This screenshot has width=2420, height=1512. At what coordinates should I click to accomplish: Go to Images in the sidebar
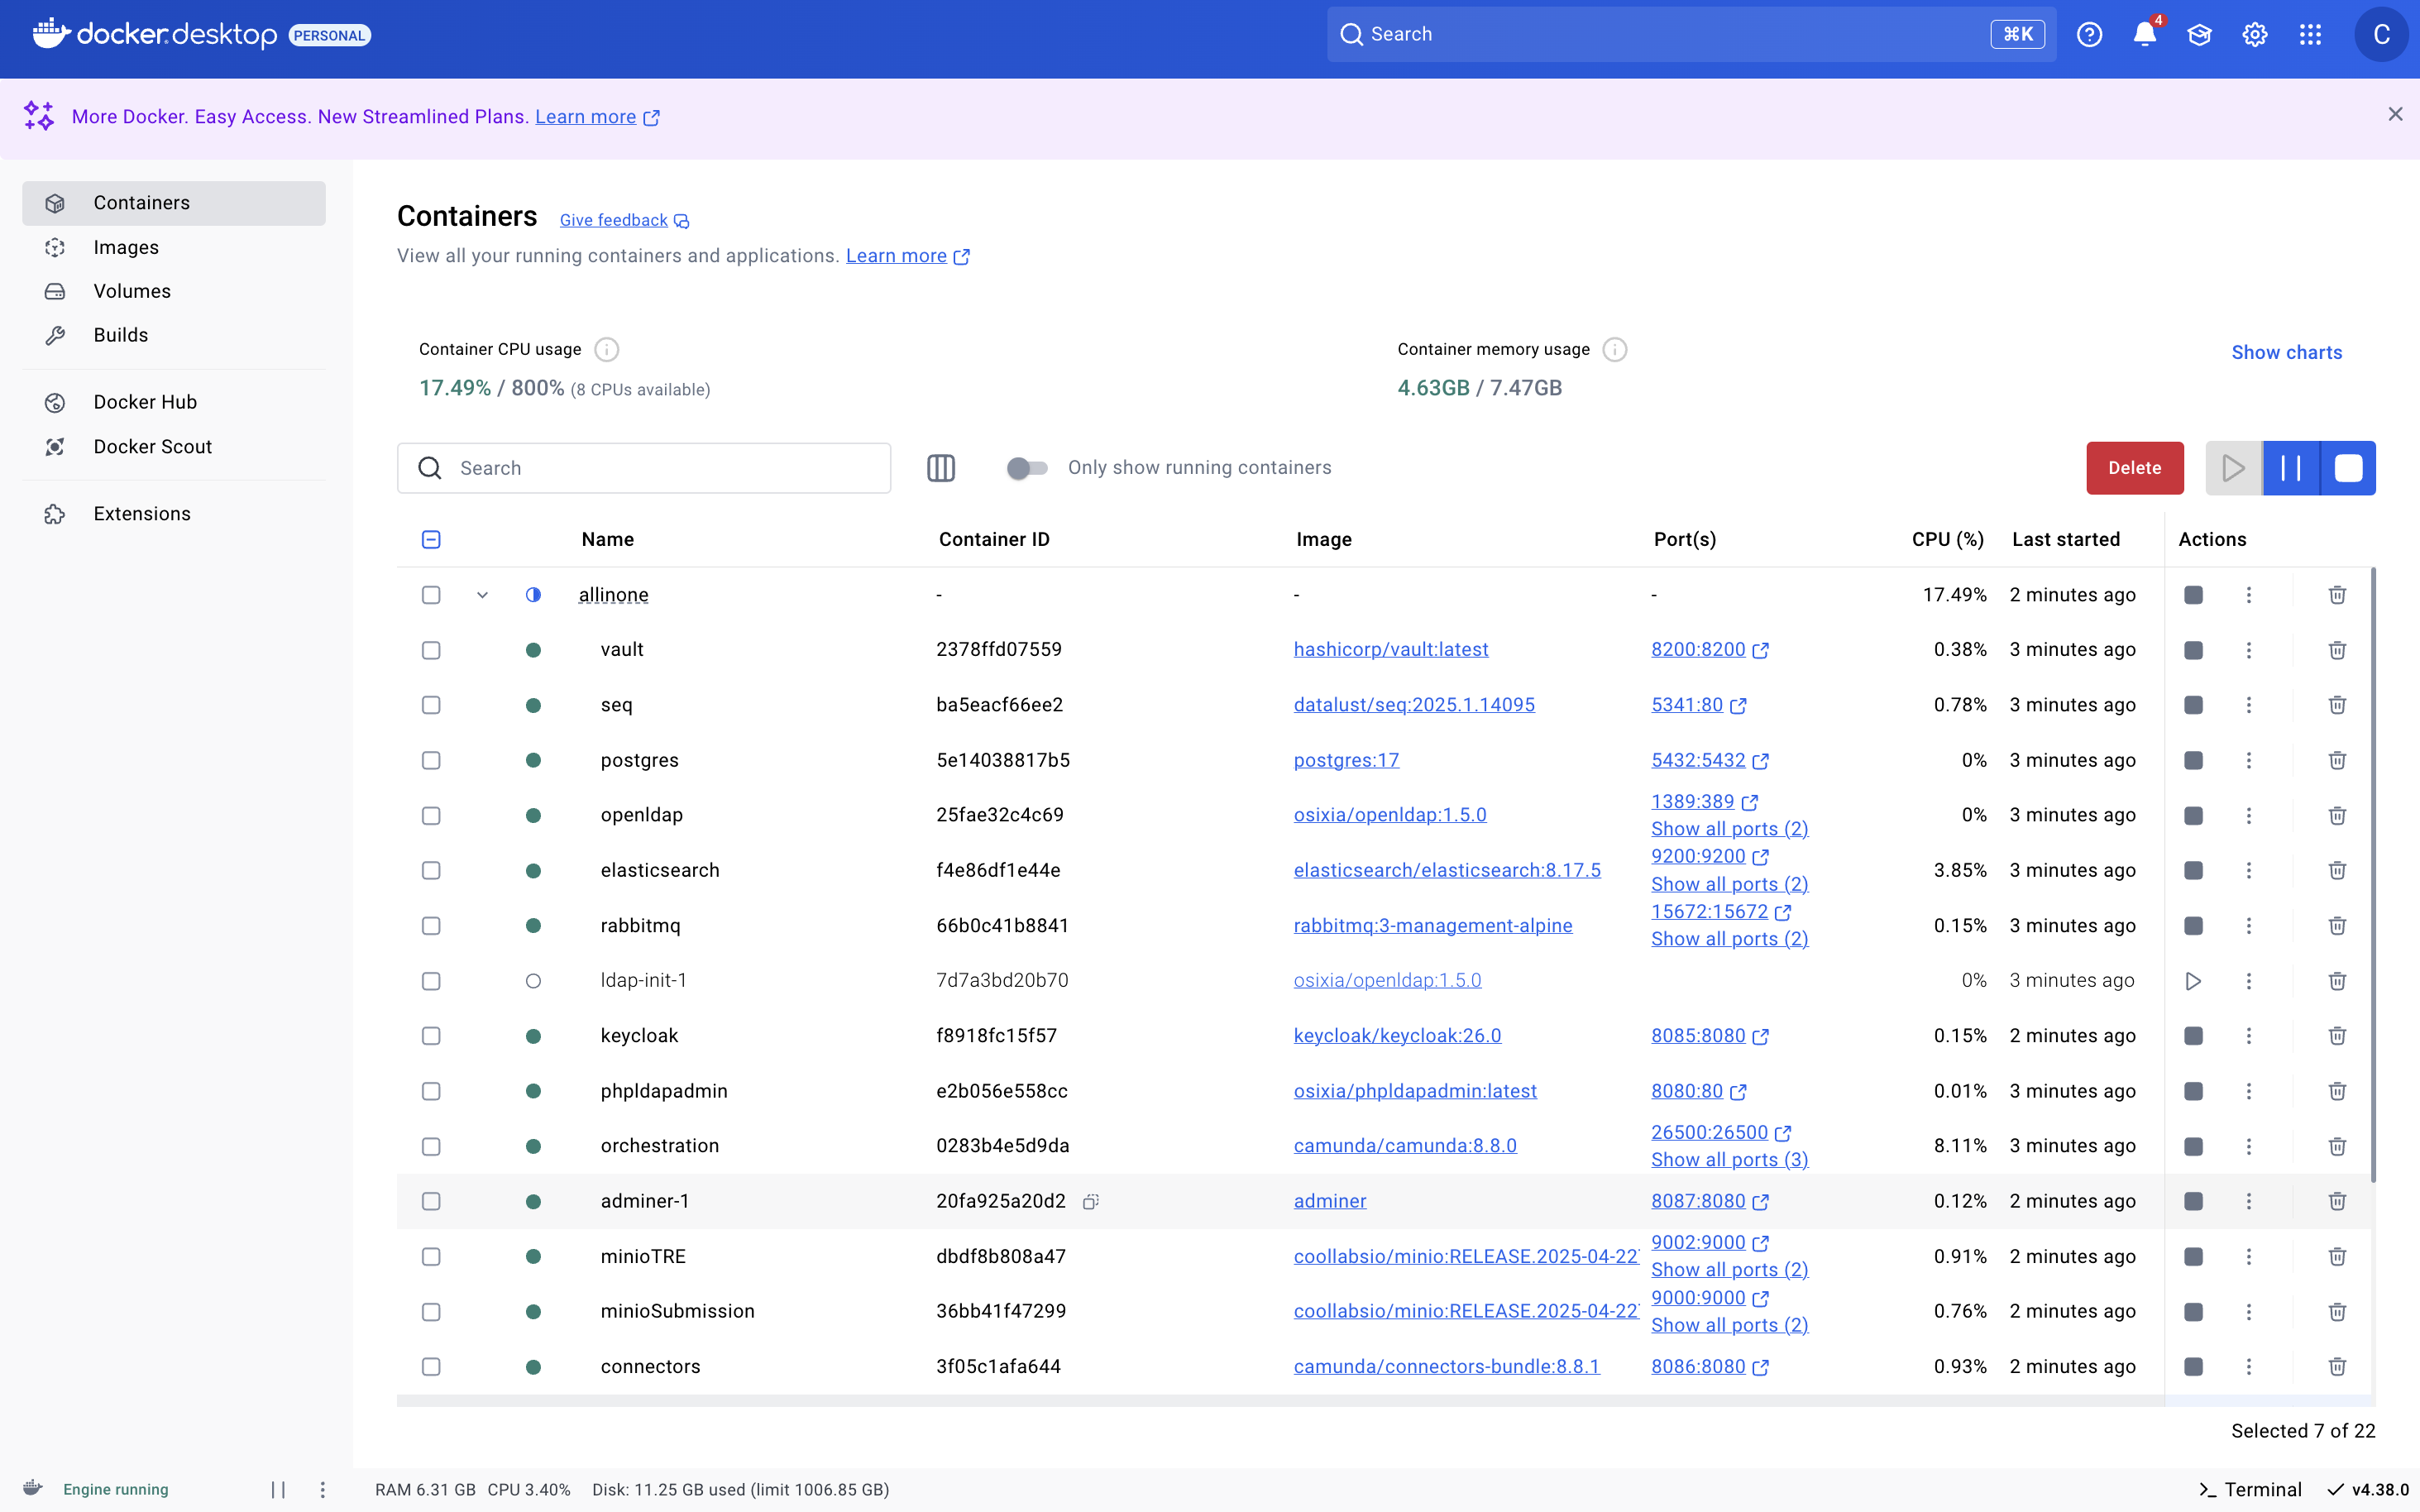[x=126, y=247]
